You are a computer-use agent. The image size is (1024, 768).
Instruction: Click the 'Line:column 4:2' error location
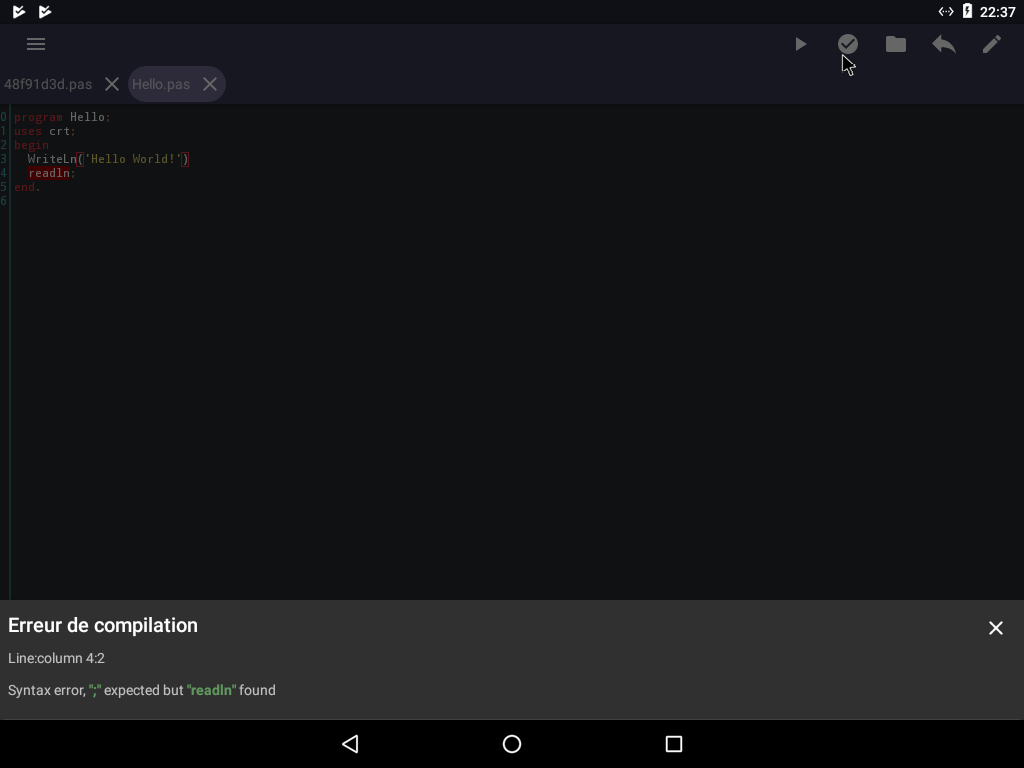click(57, 658)
